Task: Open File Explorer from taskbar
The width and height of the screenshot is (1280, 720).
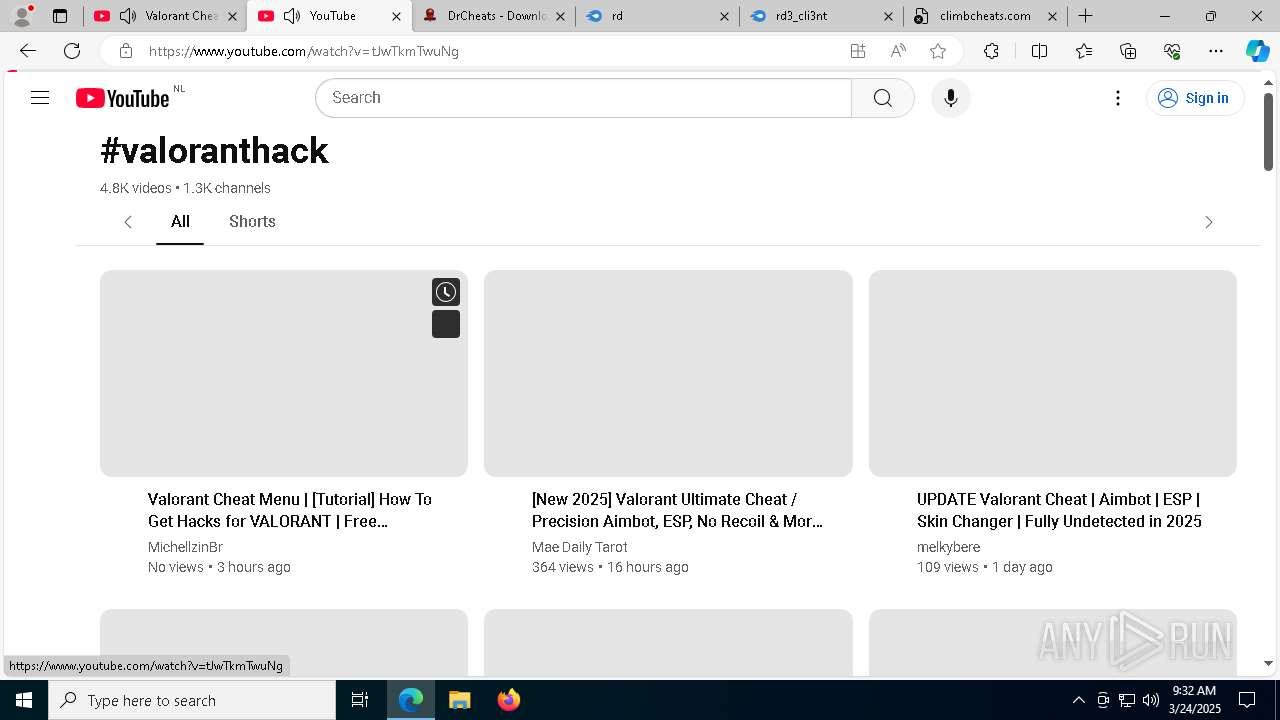Action: (x=459, y=700)
